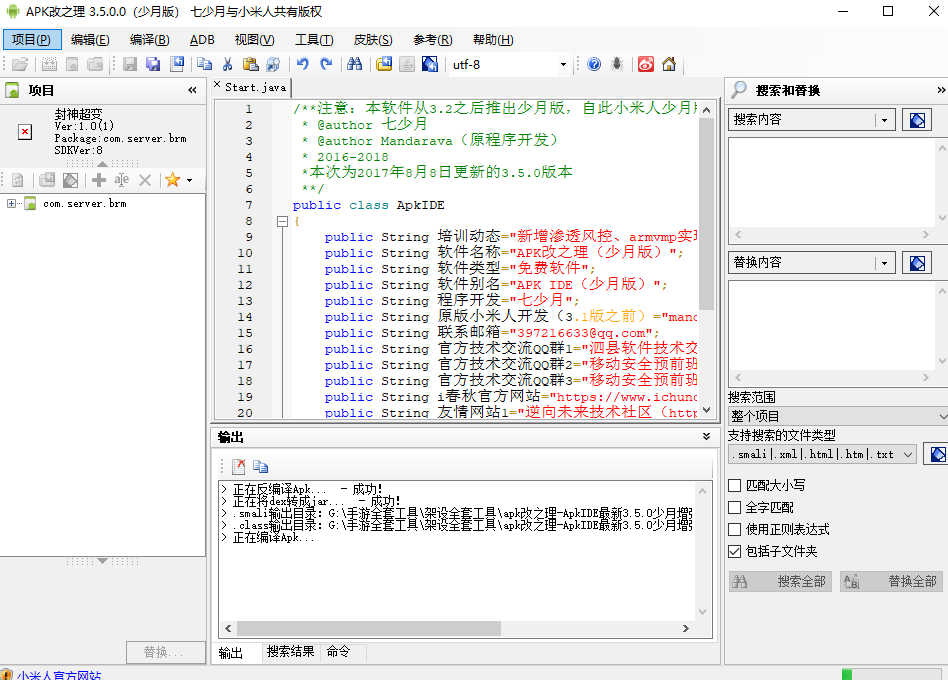The width and height of the screenshot is (948, 680).
Task: Click the green progress bar in status bar
Action: 846,675
